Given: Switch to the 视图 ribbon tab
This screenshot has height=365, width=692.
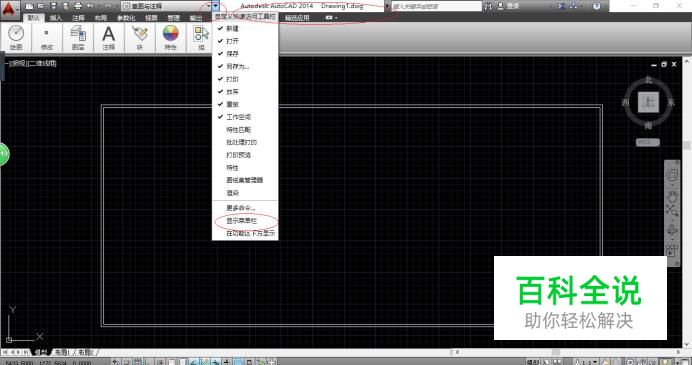Looking at the screenshot, I should 151,18.
